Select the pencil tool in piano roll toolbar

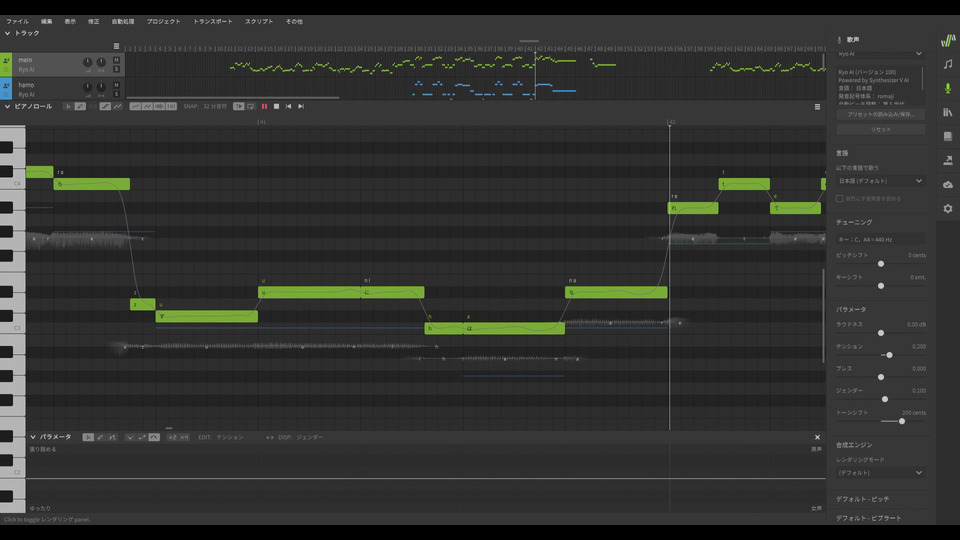(80, 107)
